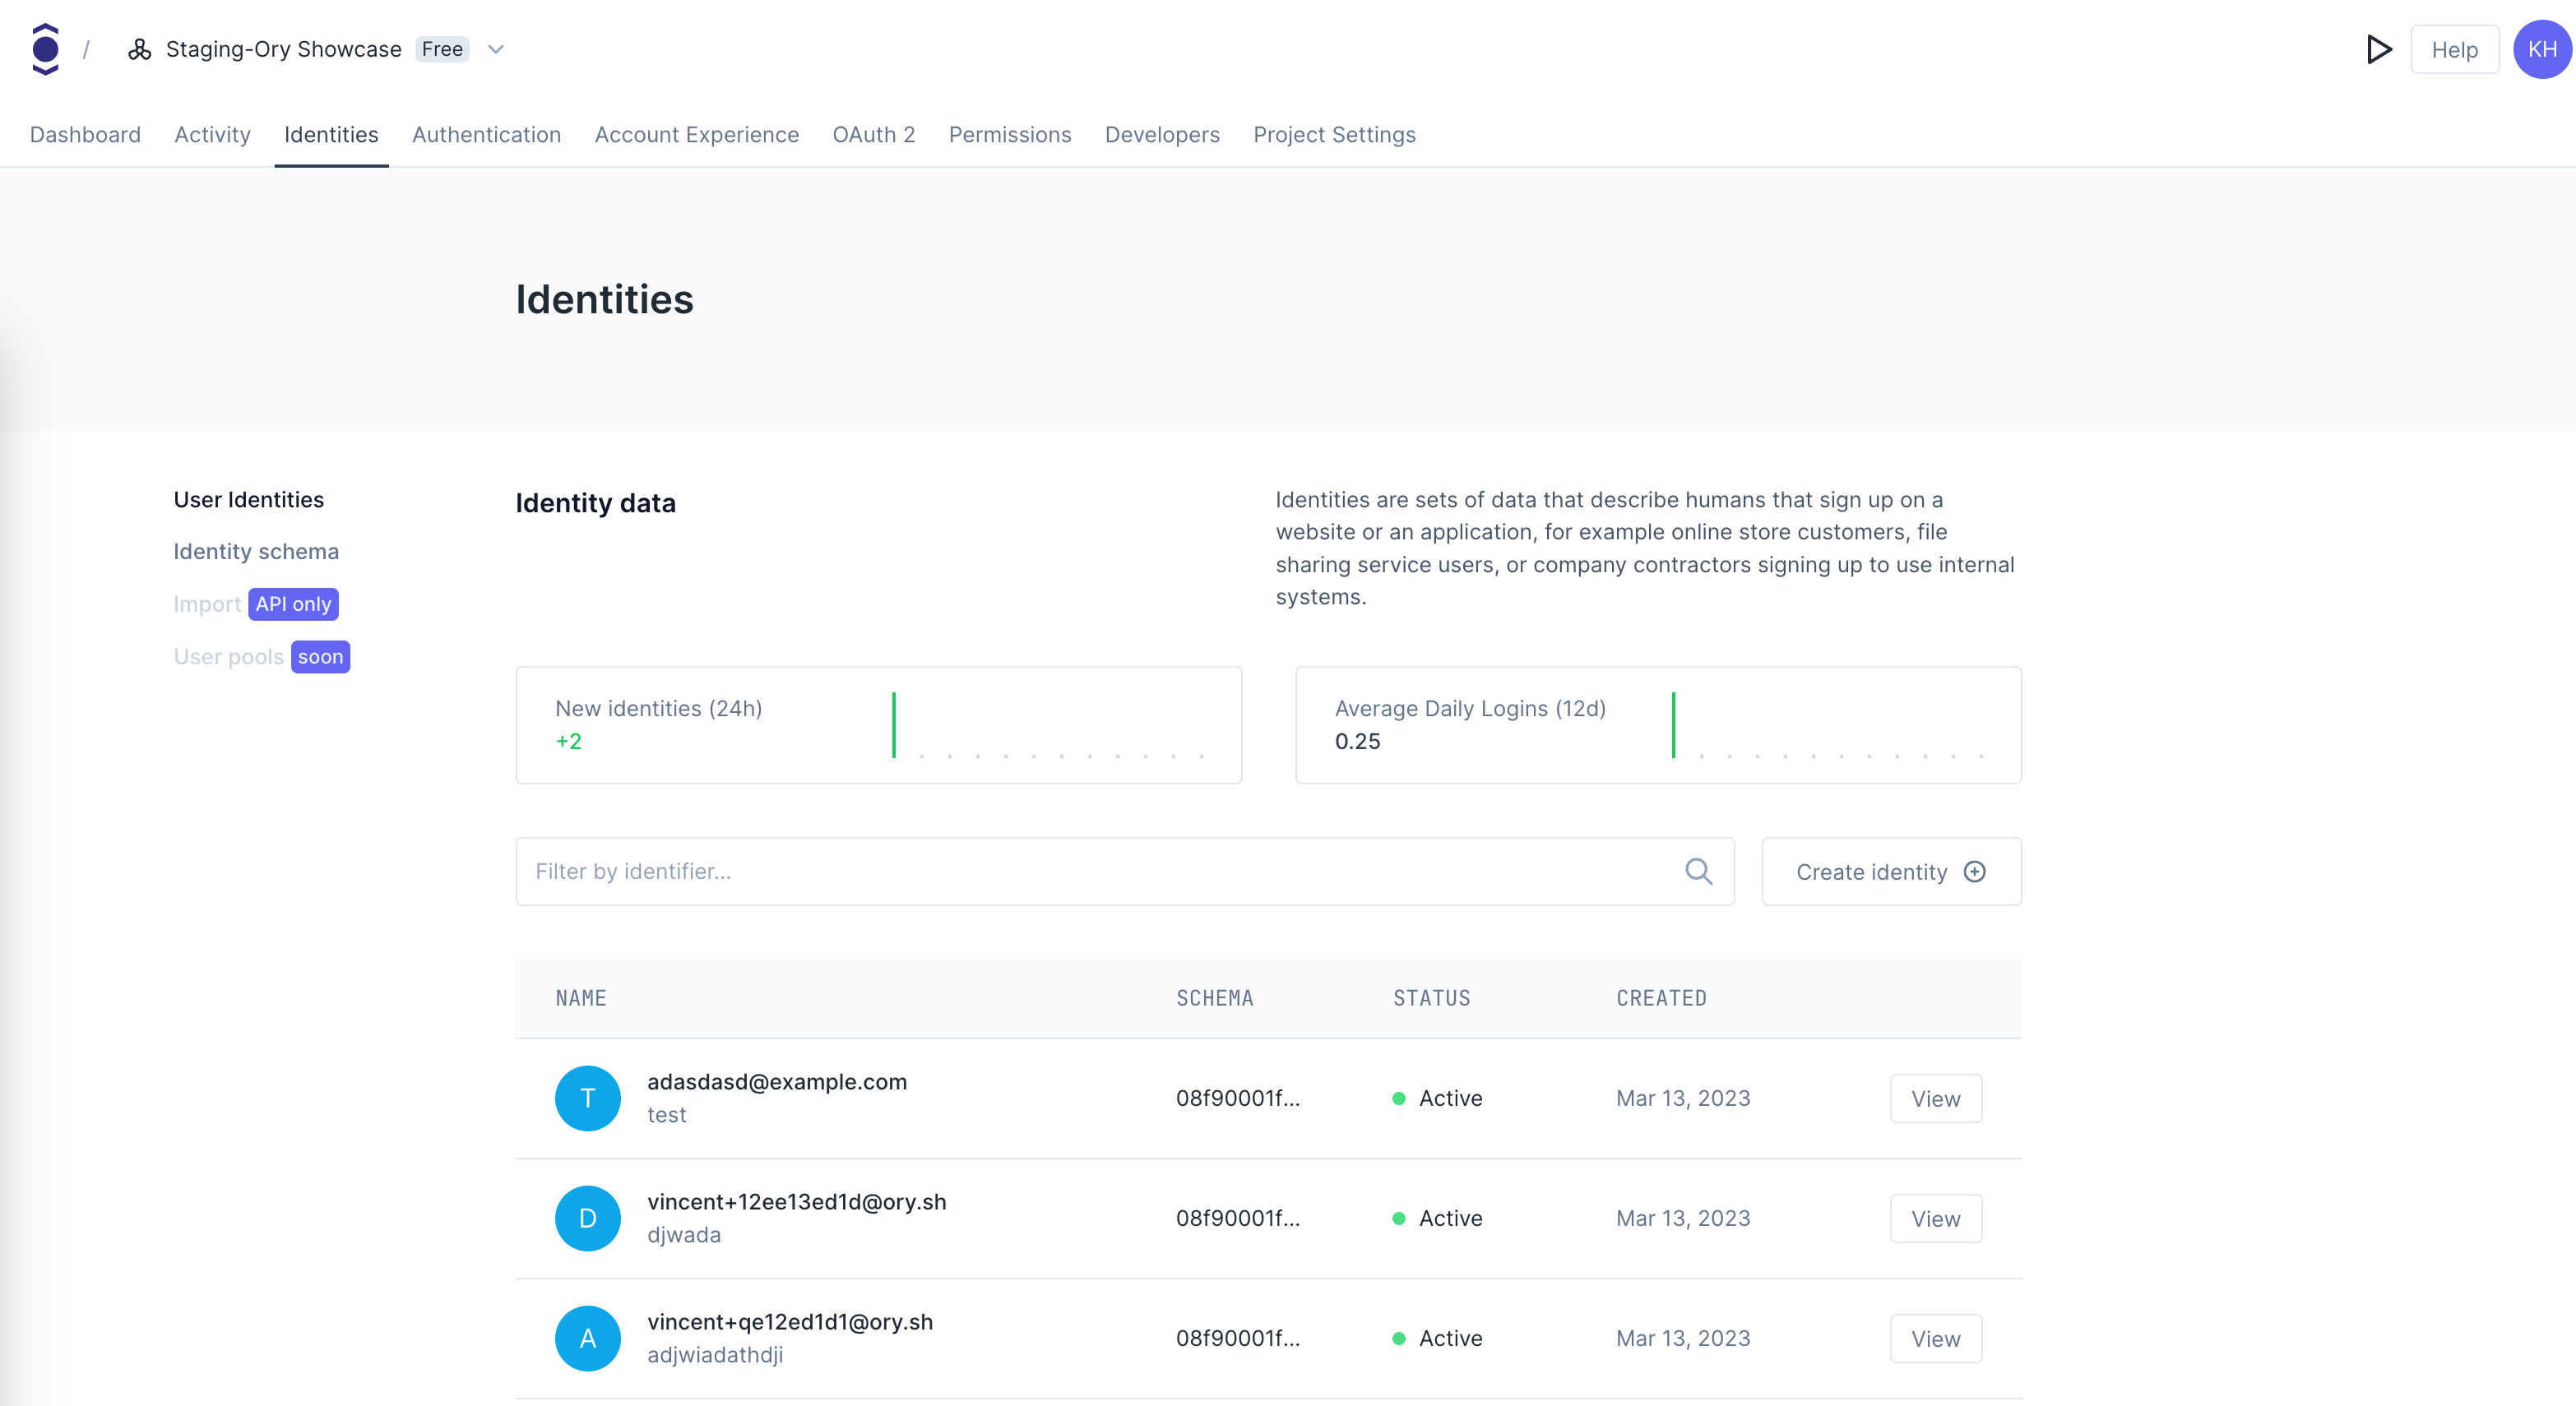This screenshot has height=1406, width=2576.
Task: Click the SCHEMA column header
Action: tap(1214, 998)
